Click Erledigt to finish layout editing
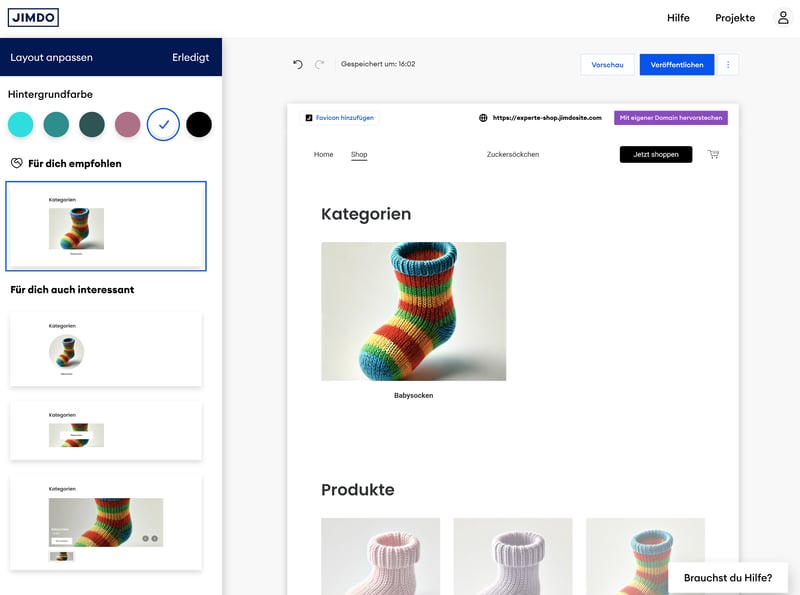 [190, 57]
